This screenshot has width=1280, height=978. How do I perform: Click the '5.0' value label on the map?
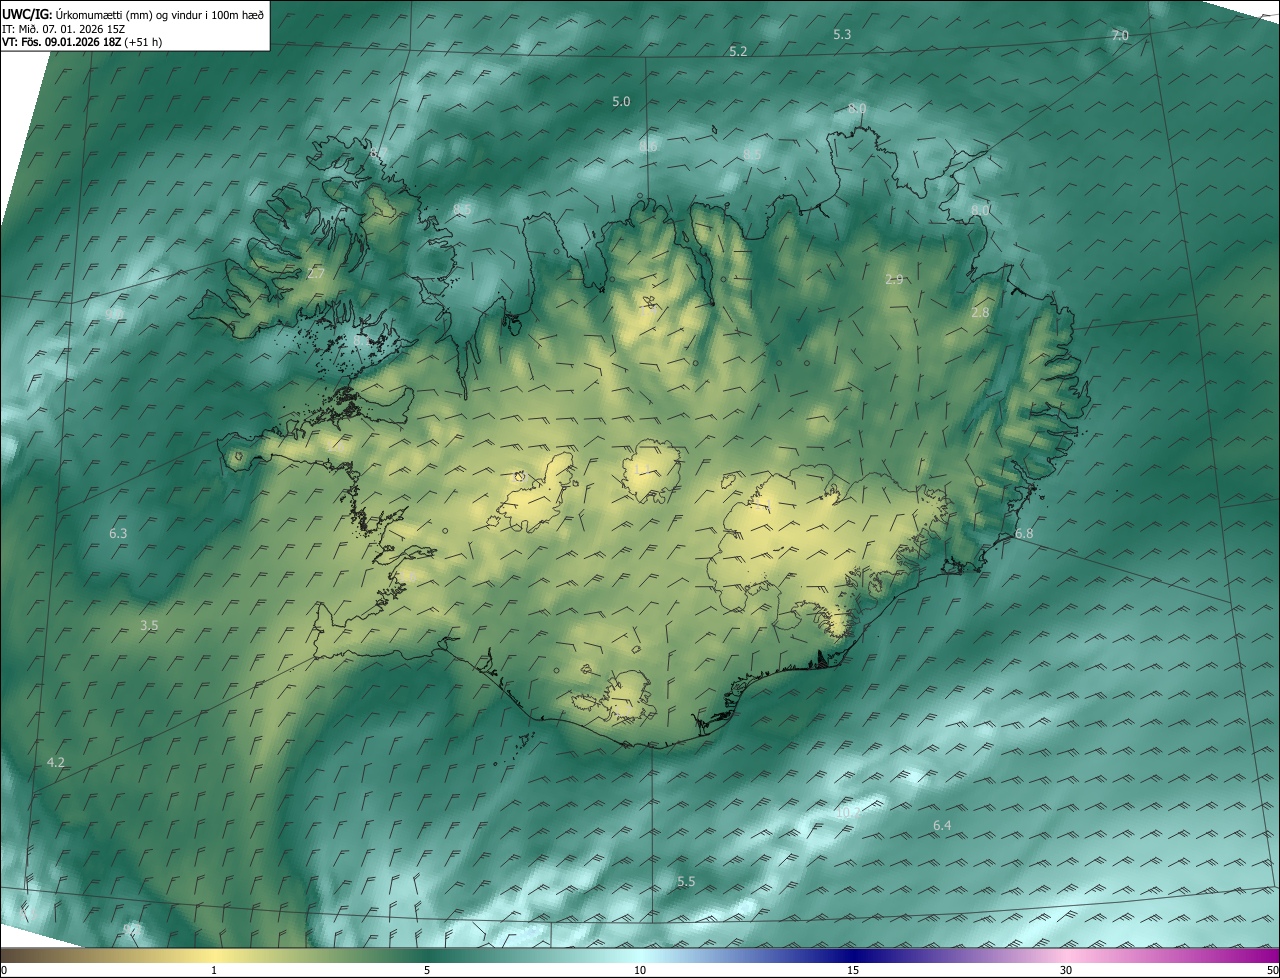click(x=621, y=102)
